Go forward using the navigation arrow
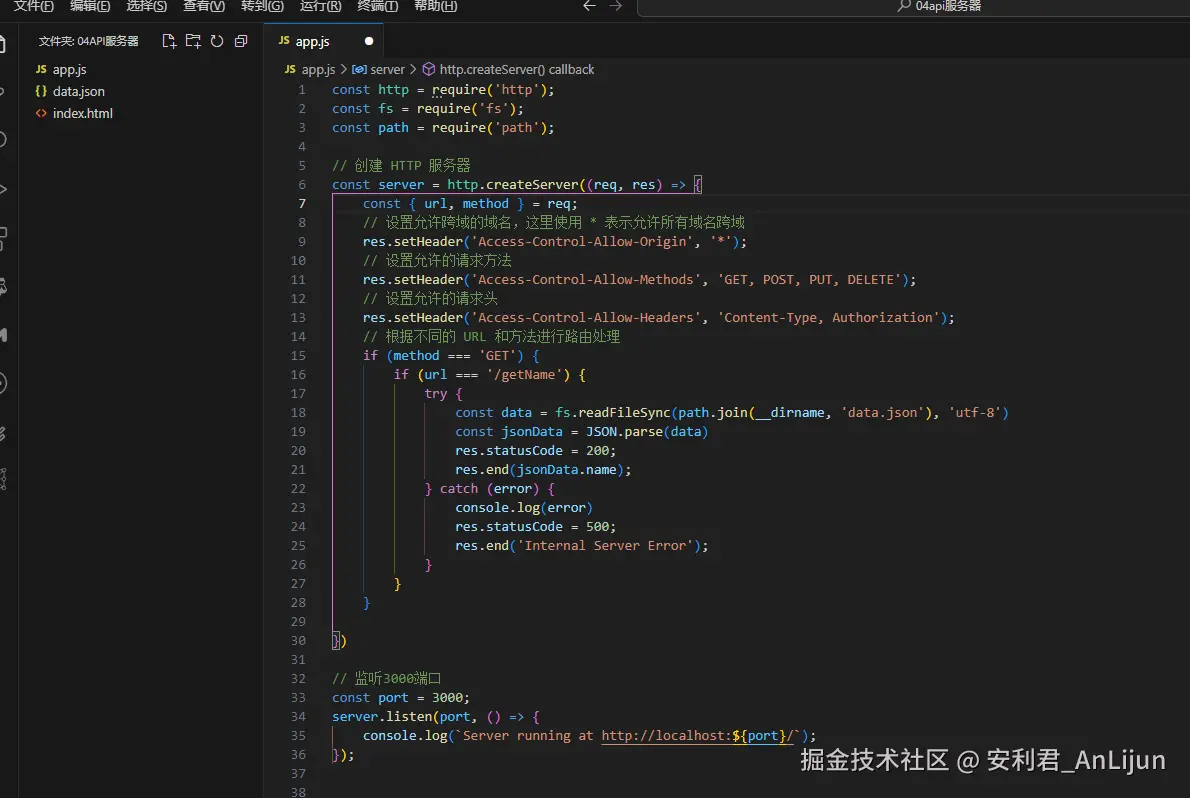The width and height of the screenshot is (1190, 798). (x=616, y=6)
